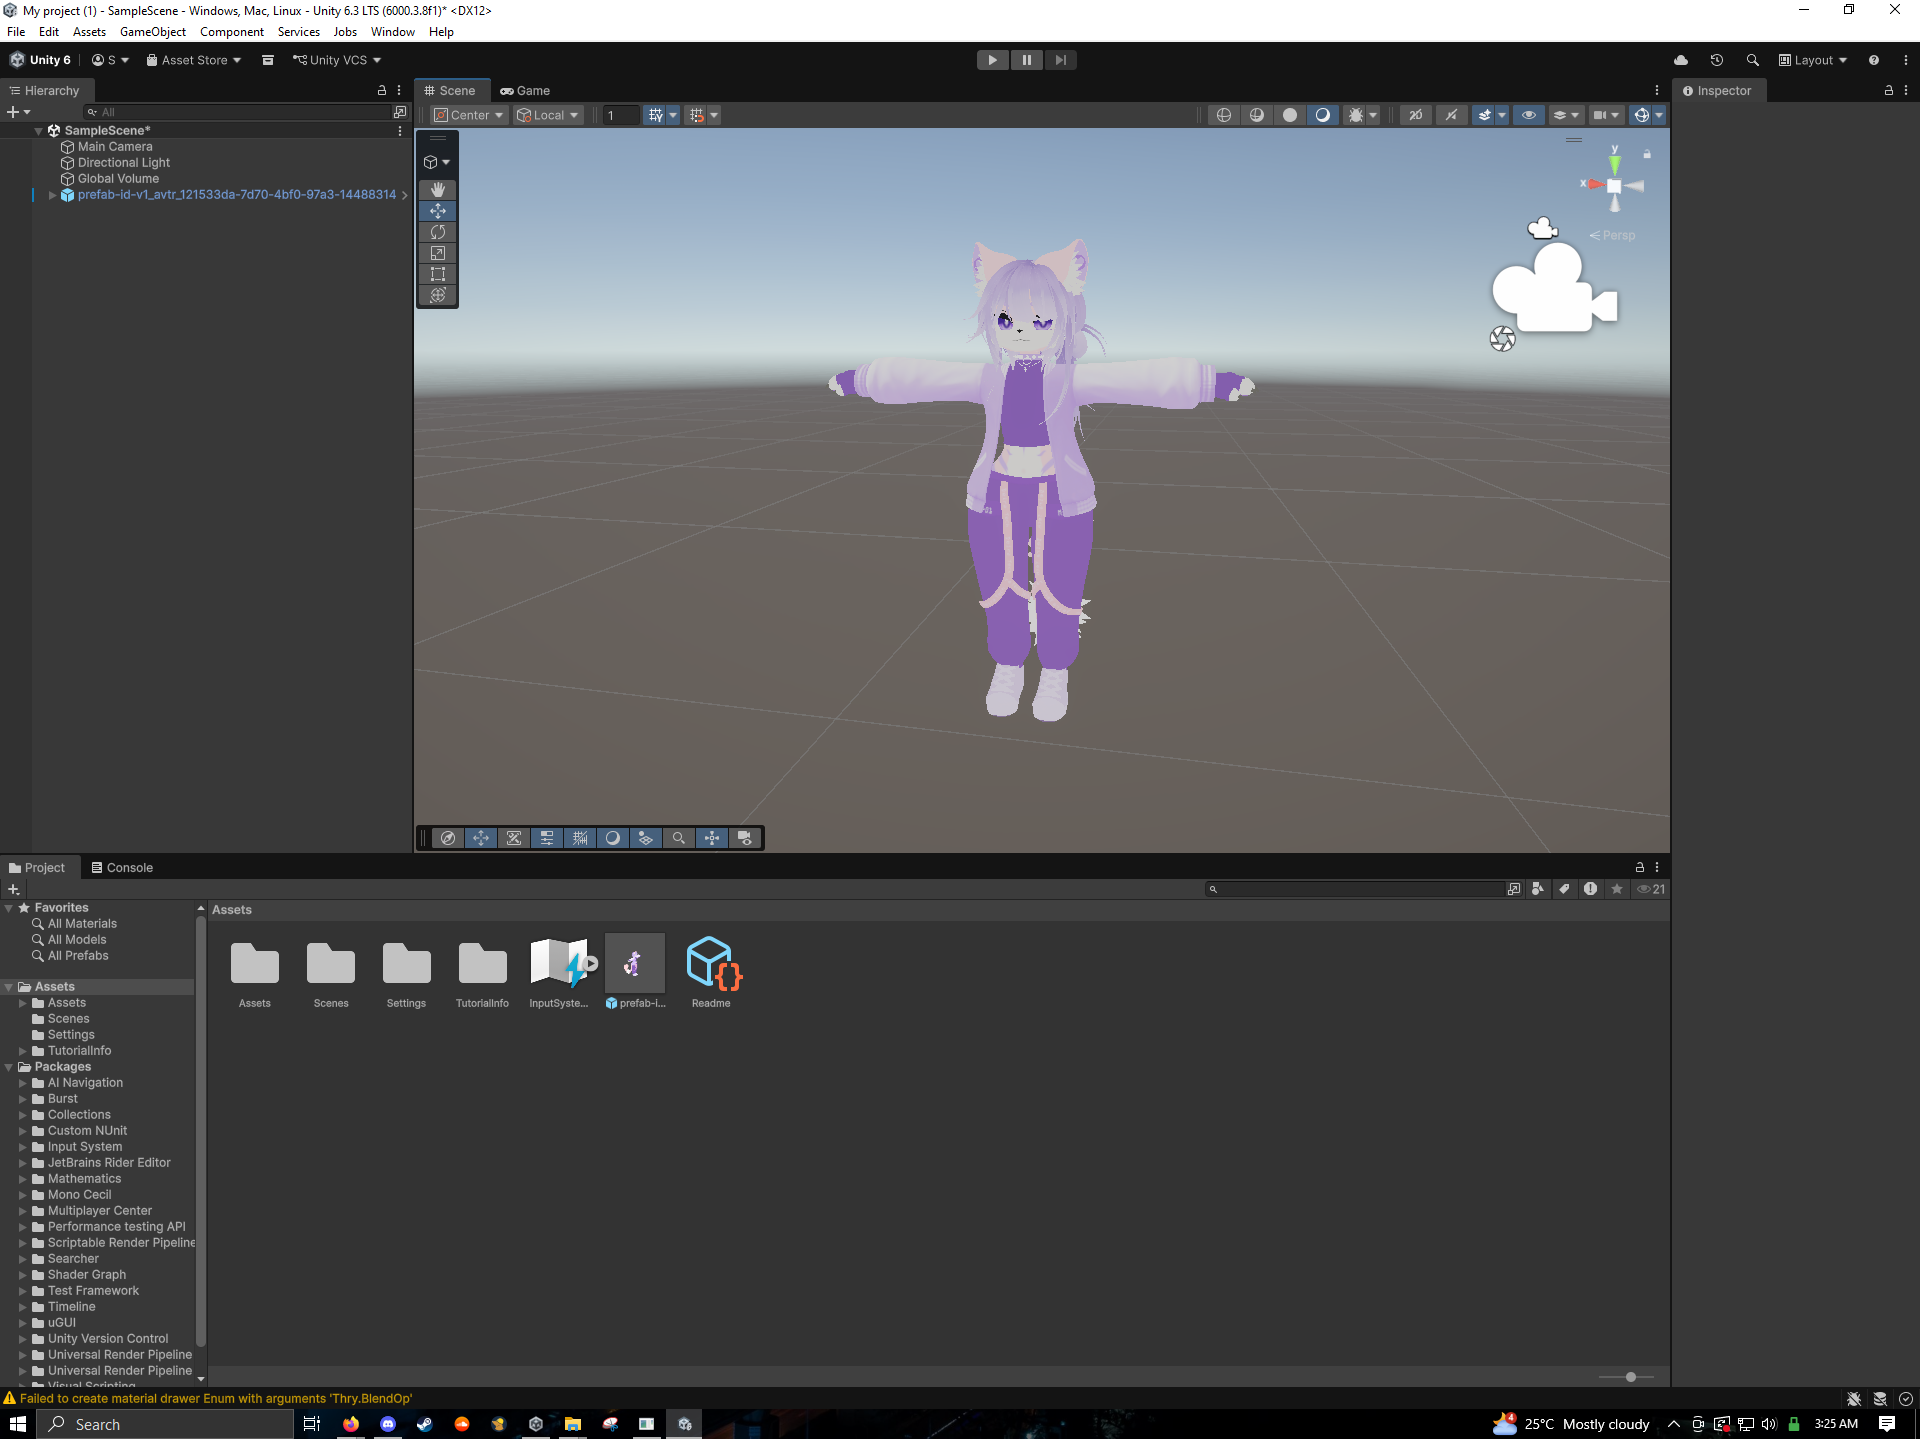Click the large camera gizmo in scene
Viewport: 1920px width, 1439px height.
pos(1554,289)
